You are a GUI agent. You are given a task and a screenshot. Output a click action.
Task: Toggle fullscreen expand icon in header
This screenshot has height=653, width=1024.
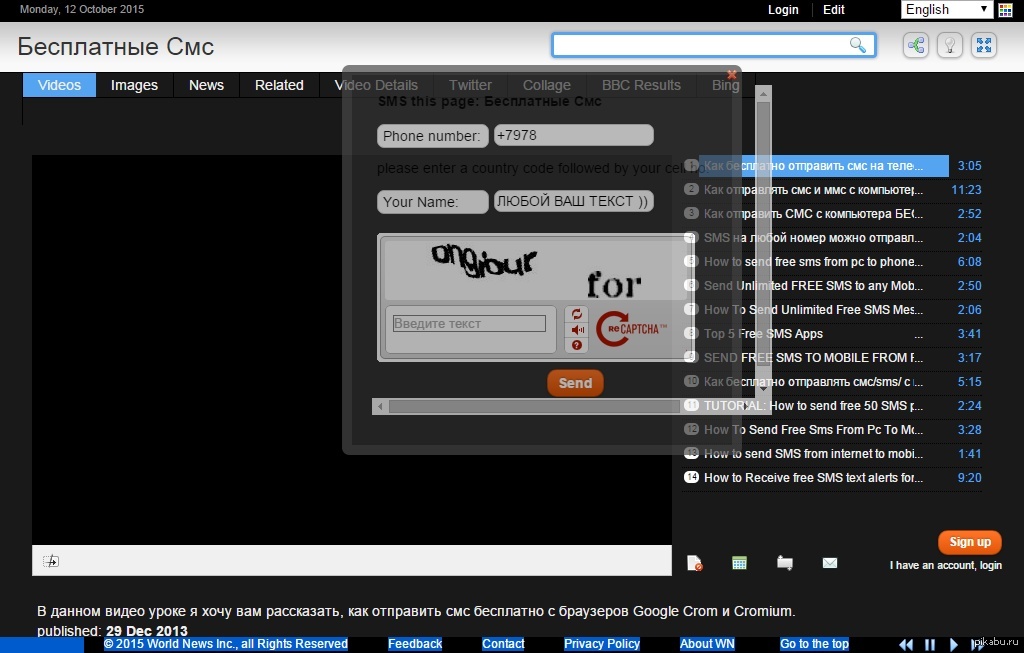click(984, 45)
